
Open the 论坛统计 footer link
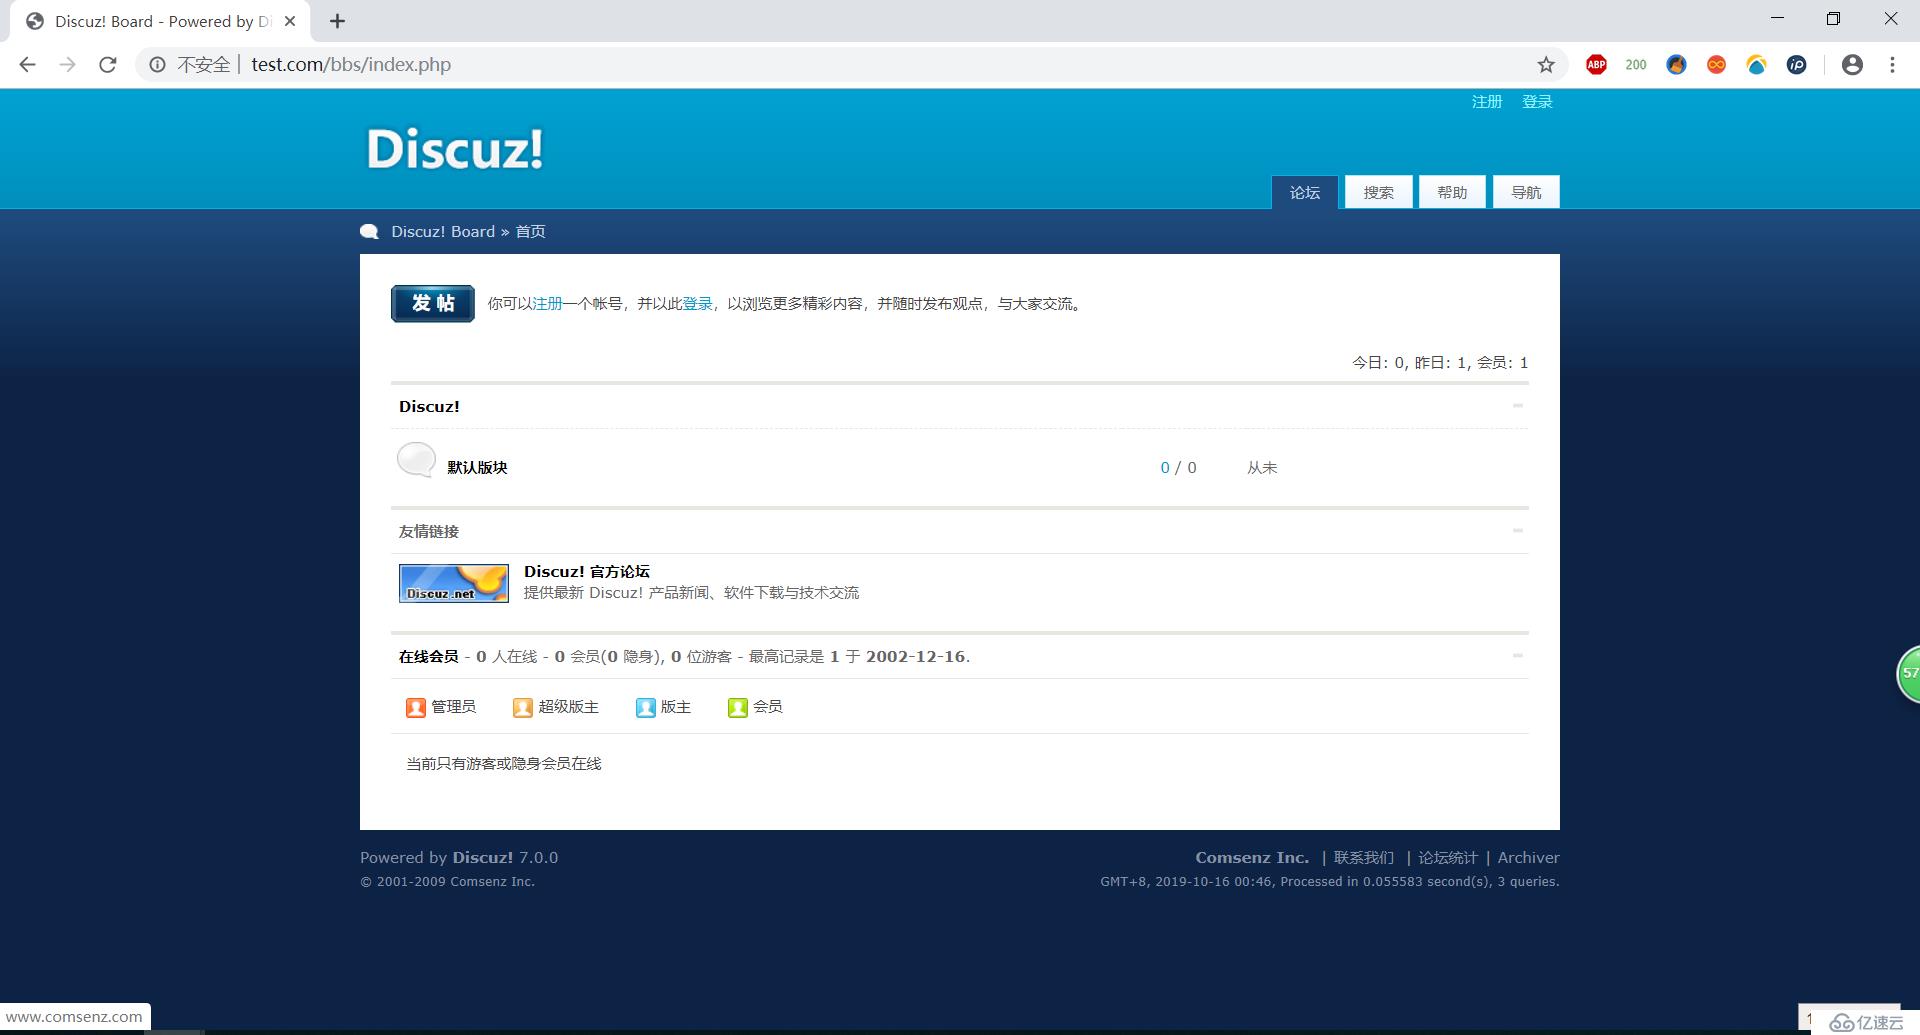click(1448, 858)
